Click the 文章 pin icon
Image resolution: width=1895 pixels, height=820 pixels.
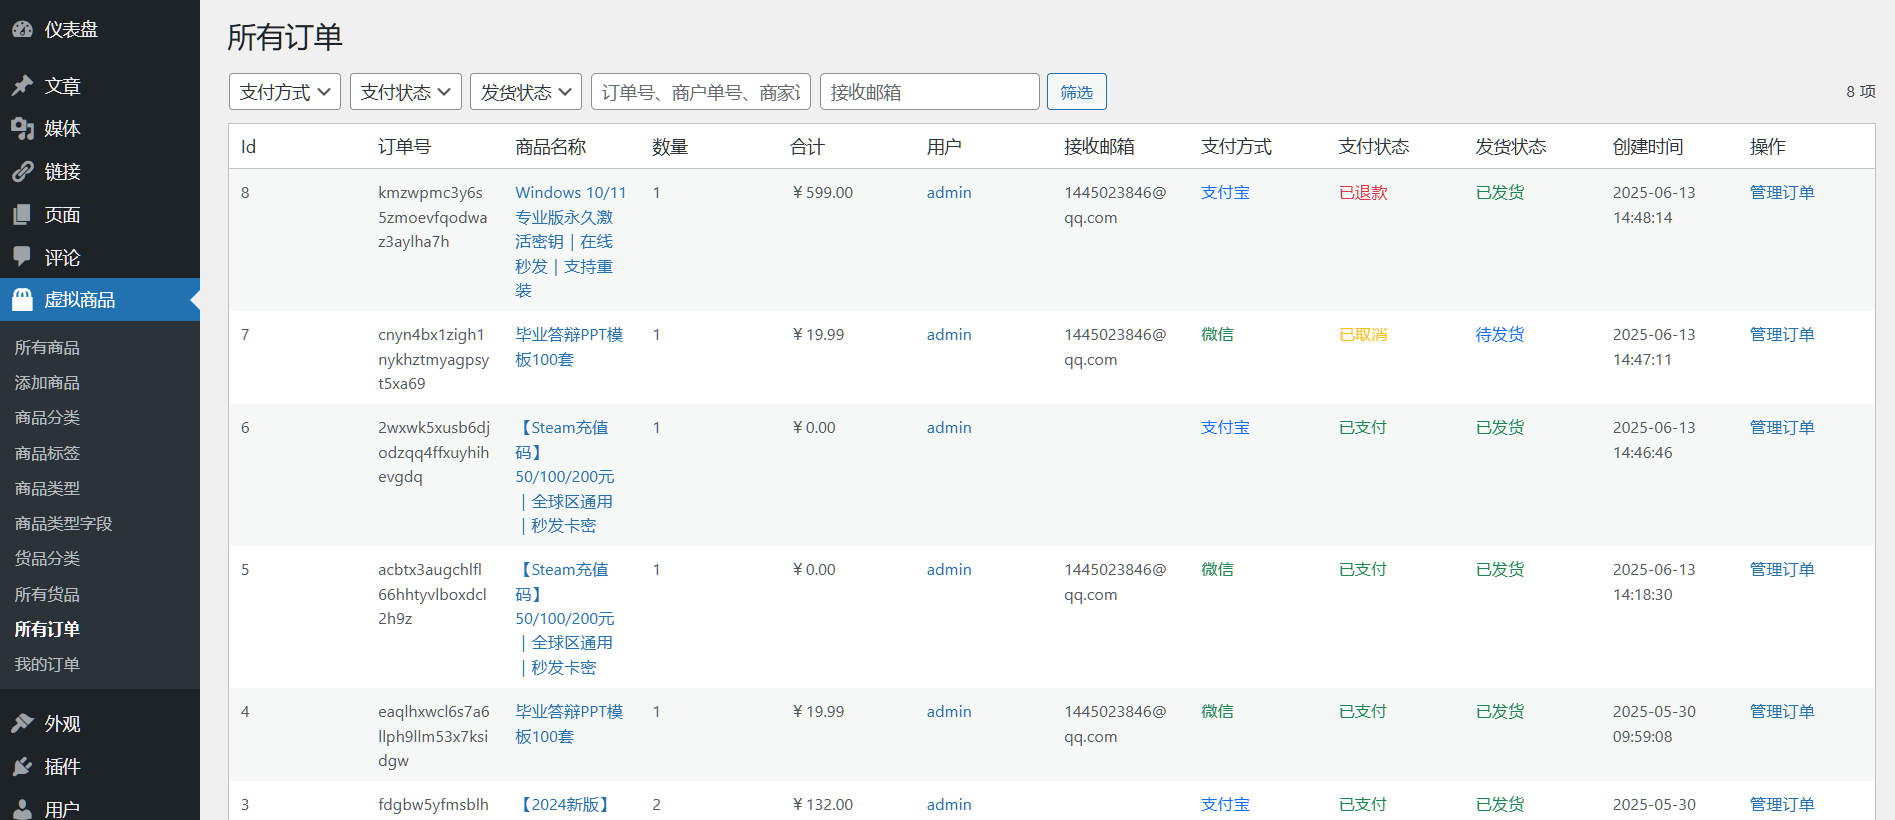click(x=22, y=86)
